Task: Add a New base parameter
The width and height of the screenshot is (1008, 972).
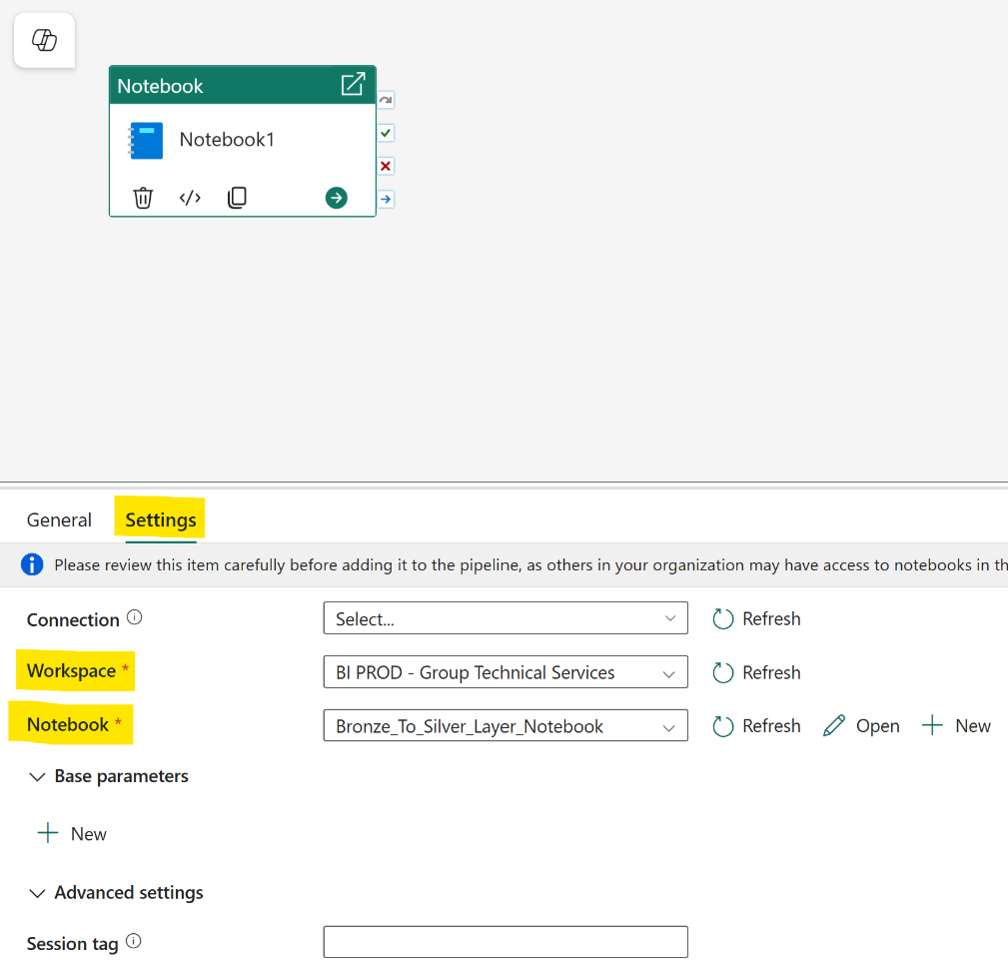Action: (72, 834)
